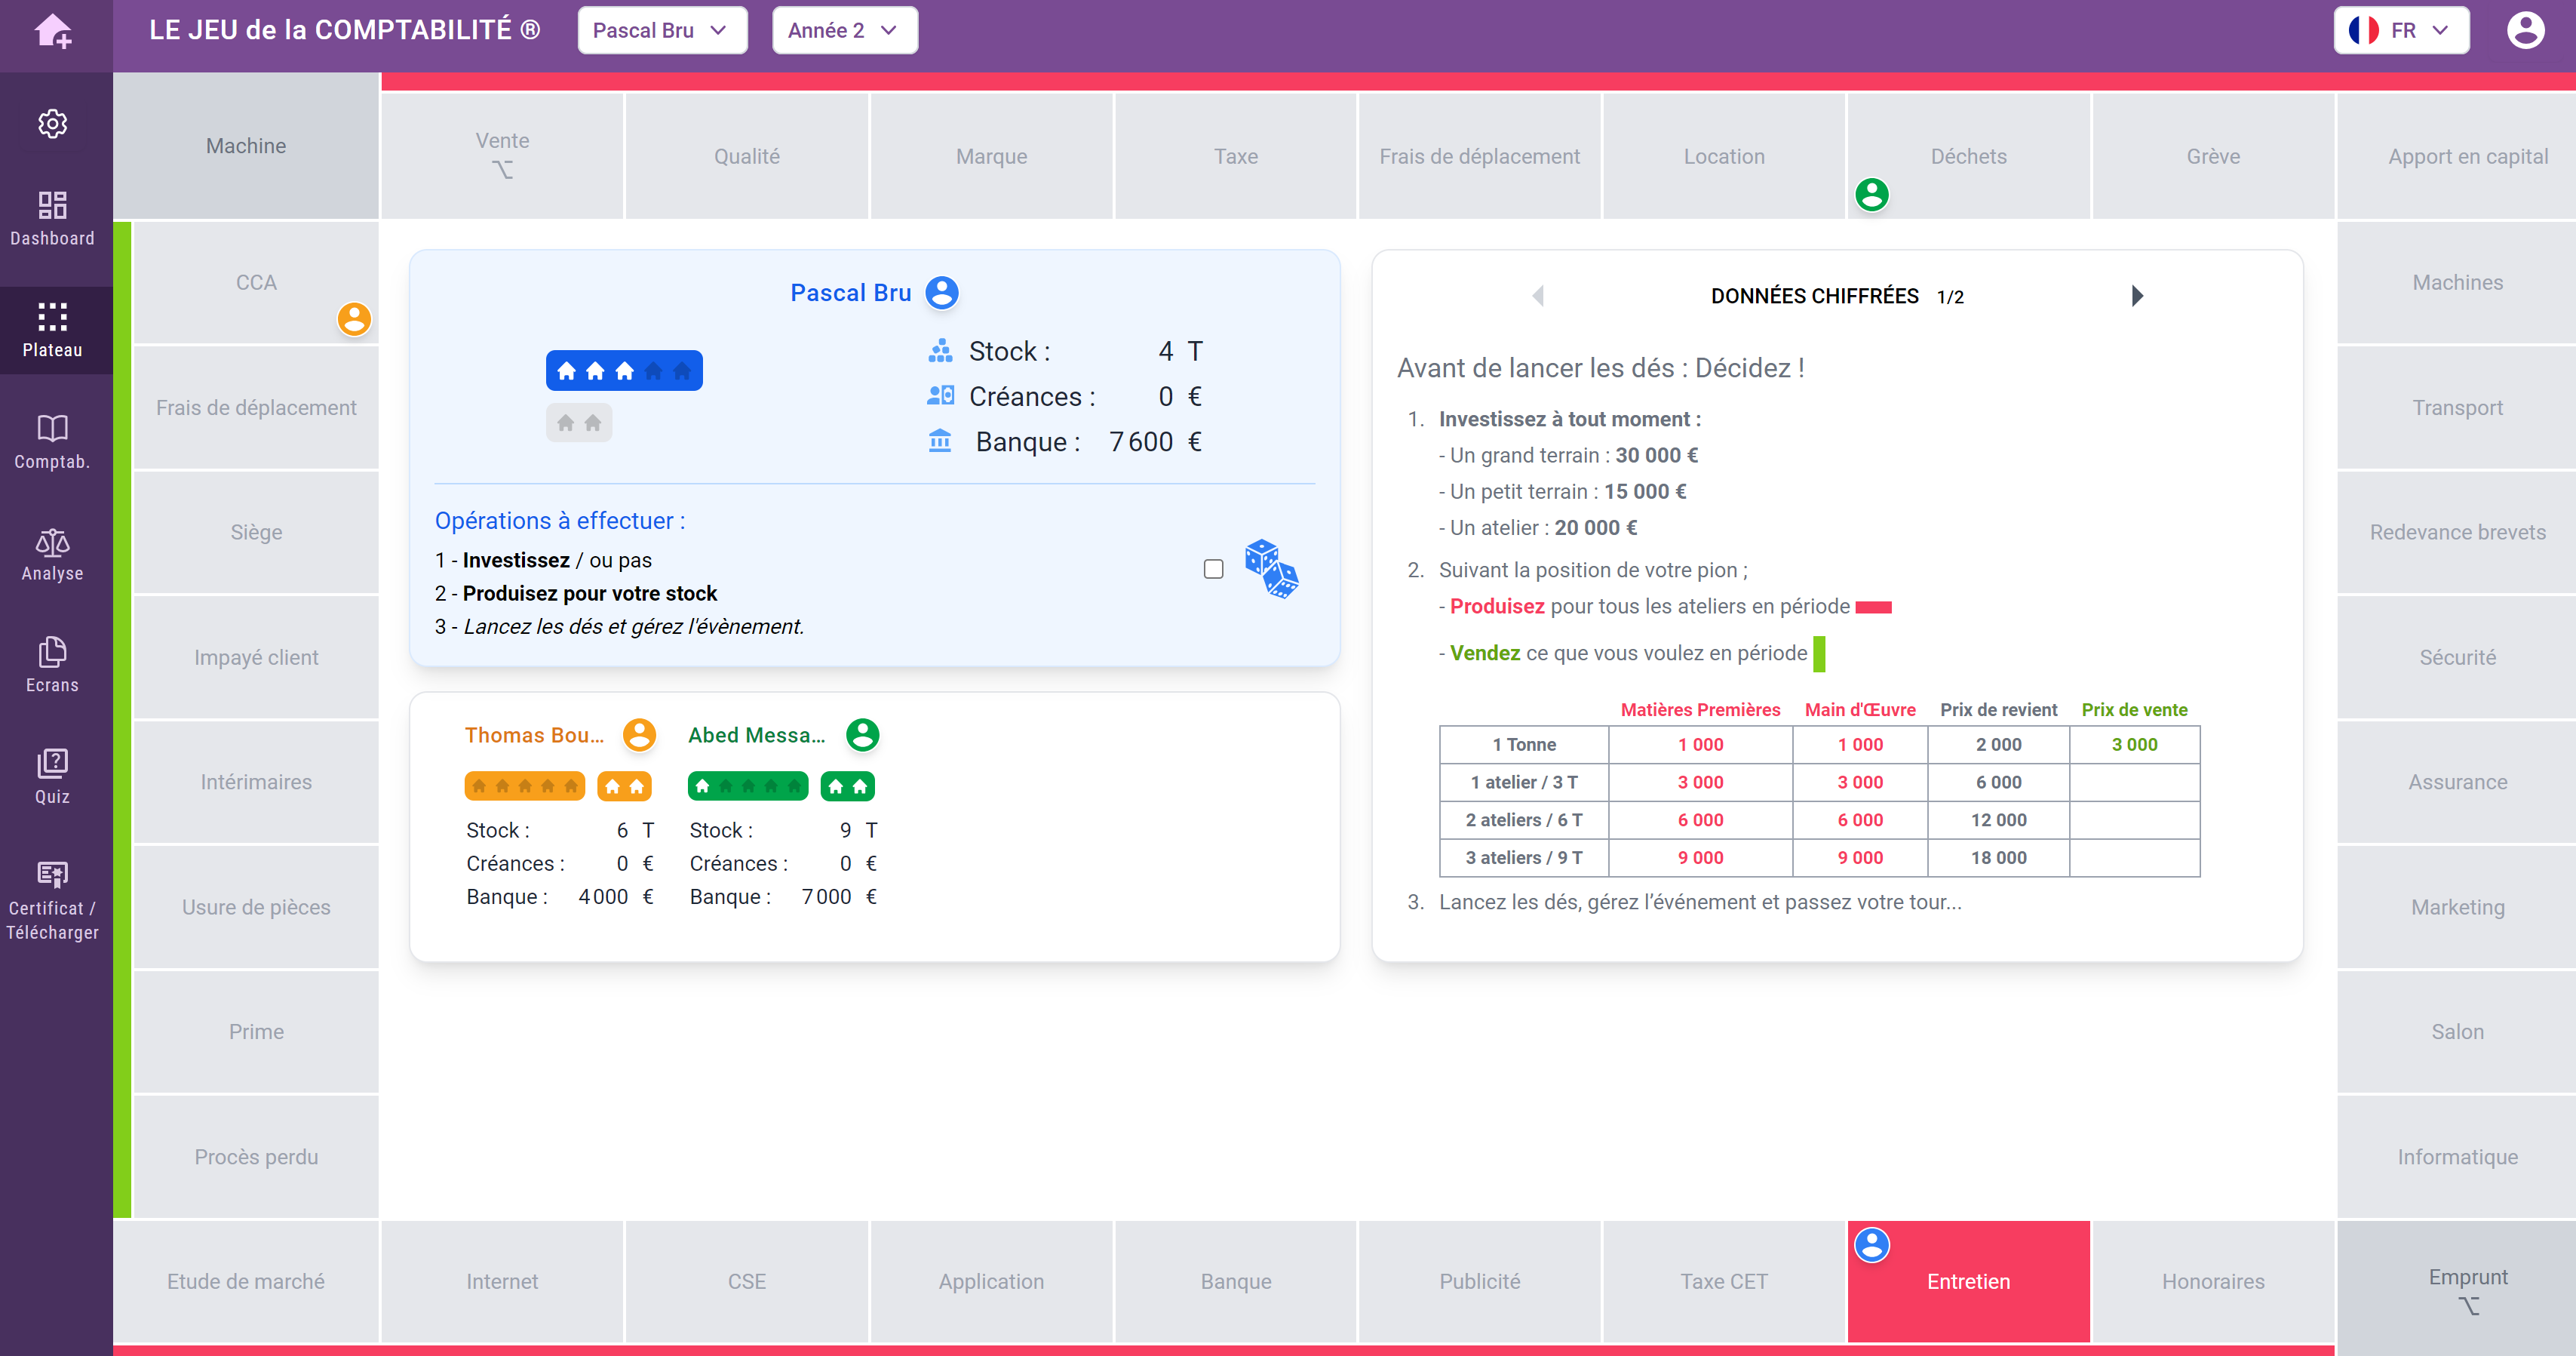Click the dice rolling icon

pos(1273,569)
